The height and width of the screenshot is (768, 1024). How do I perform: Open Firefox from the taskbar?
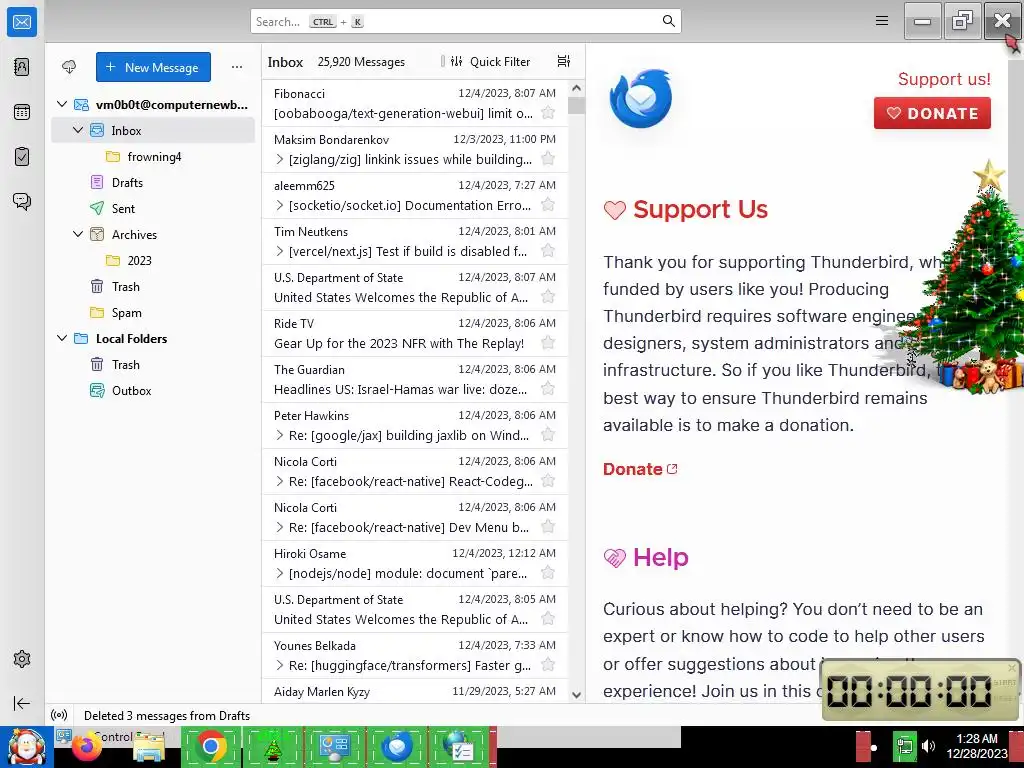tap(87, 748)
